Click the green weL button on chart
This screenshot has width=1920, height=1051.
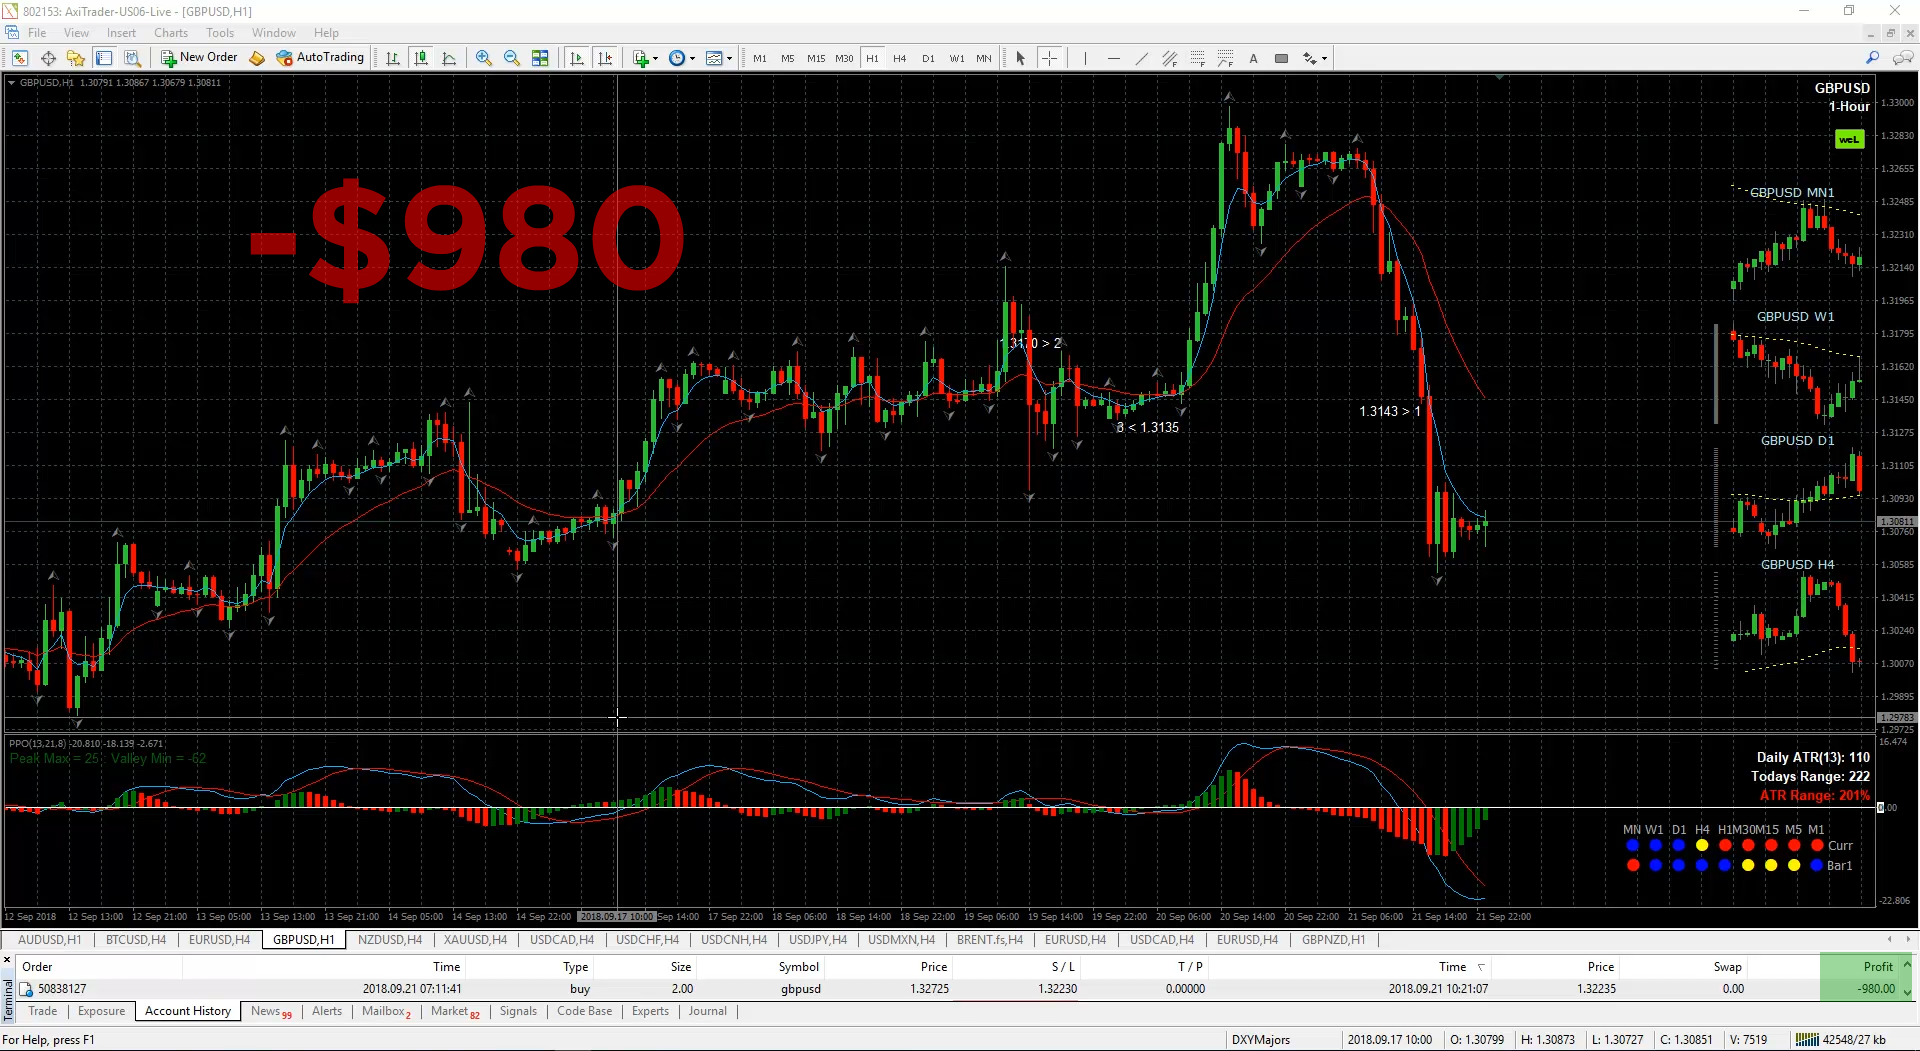click(1849, 139)
